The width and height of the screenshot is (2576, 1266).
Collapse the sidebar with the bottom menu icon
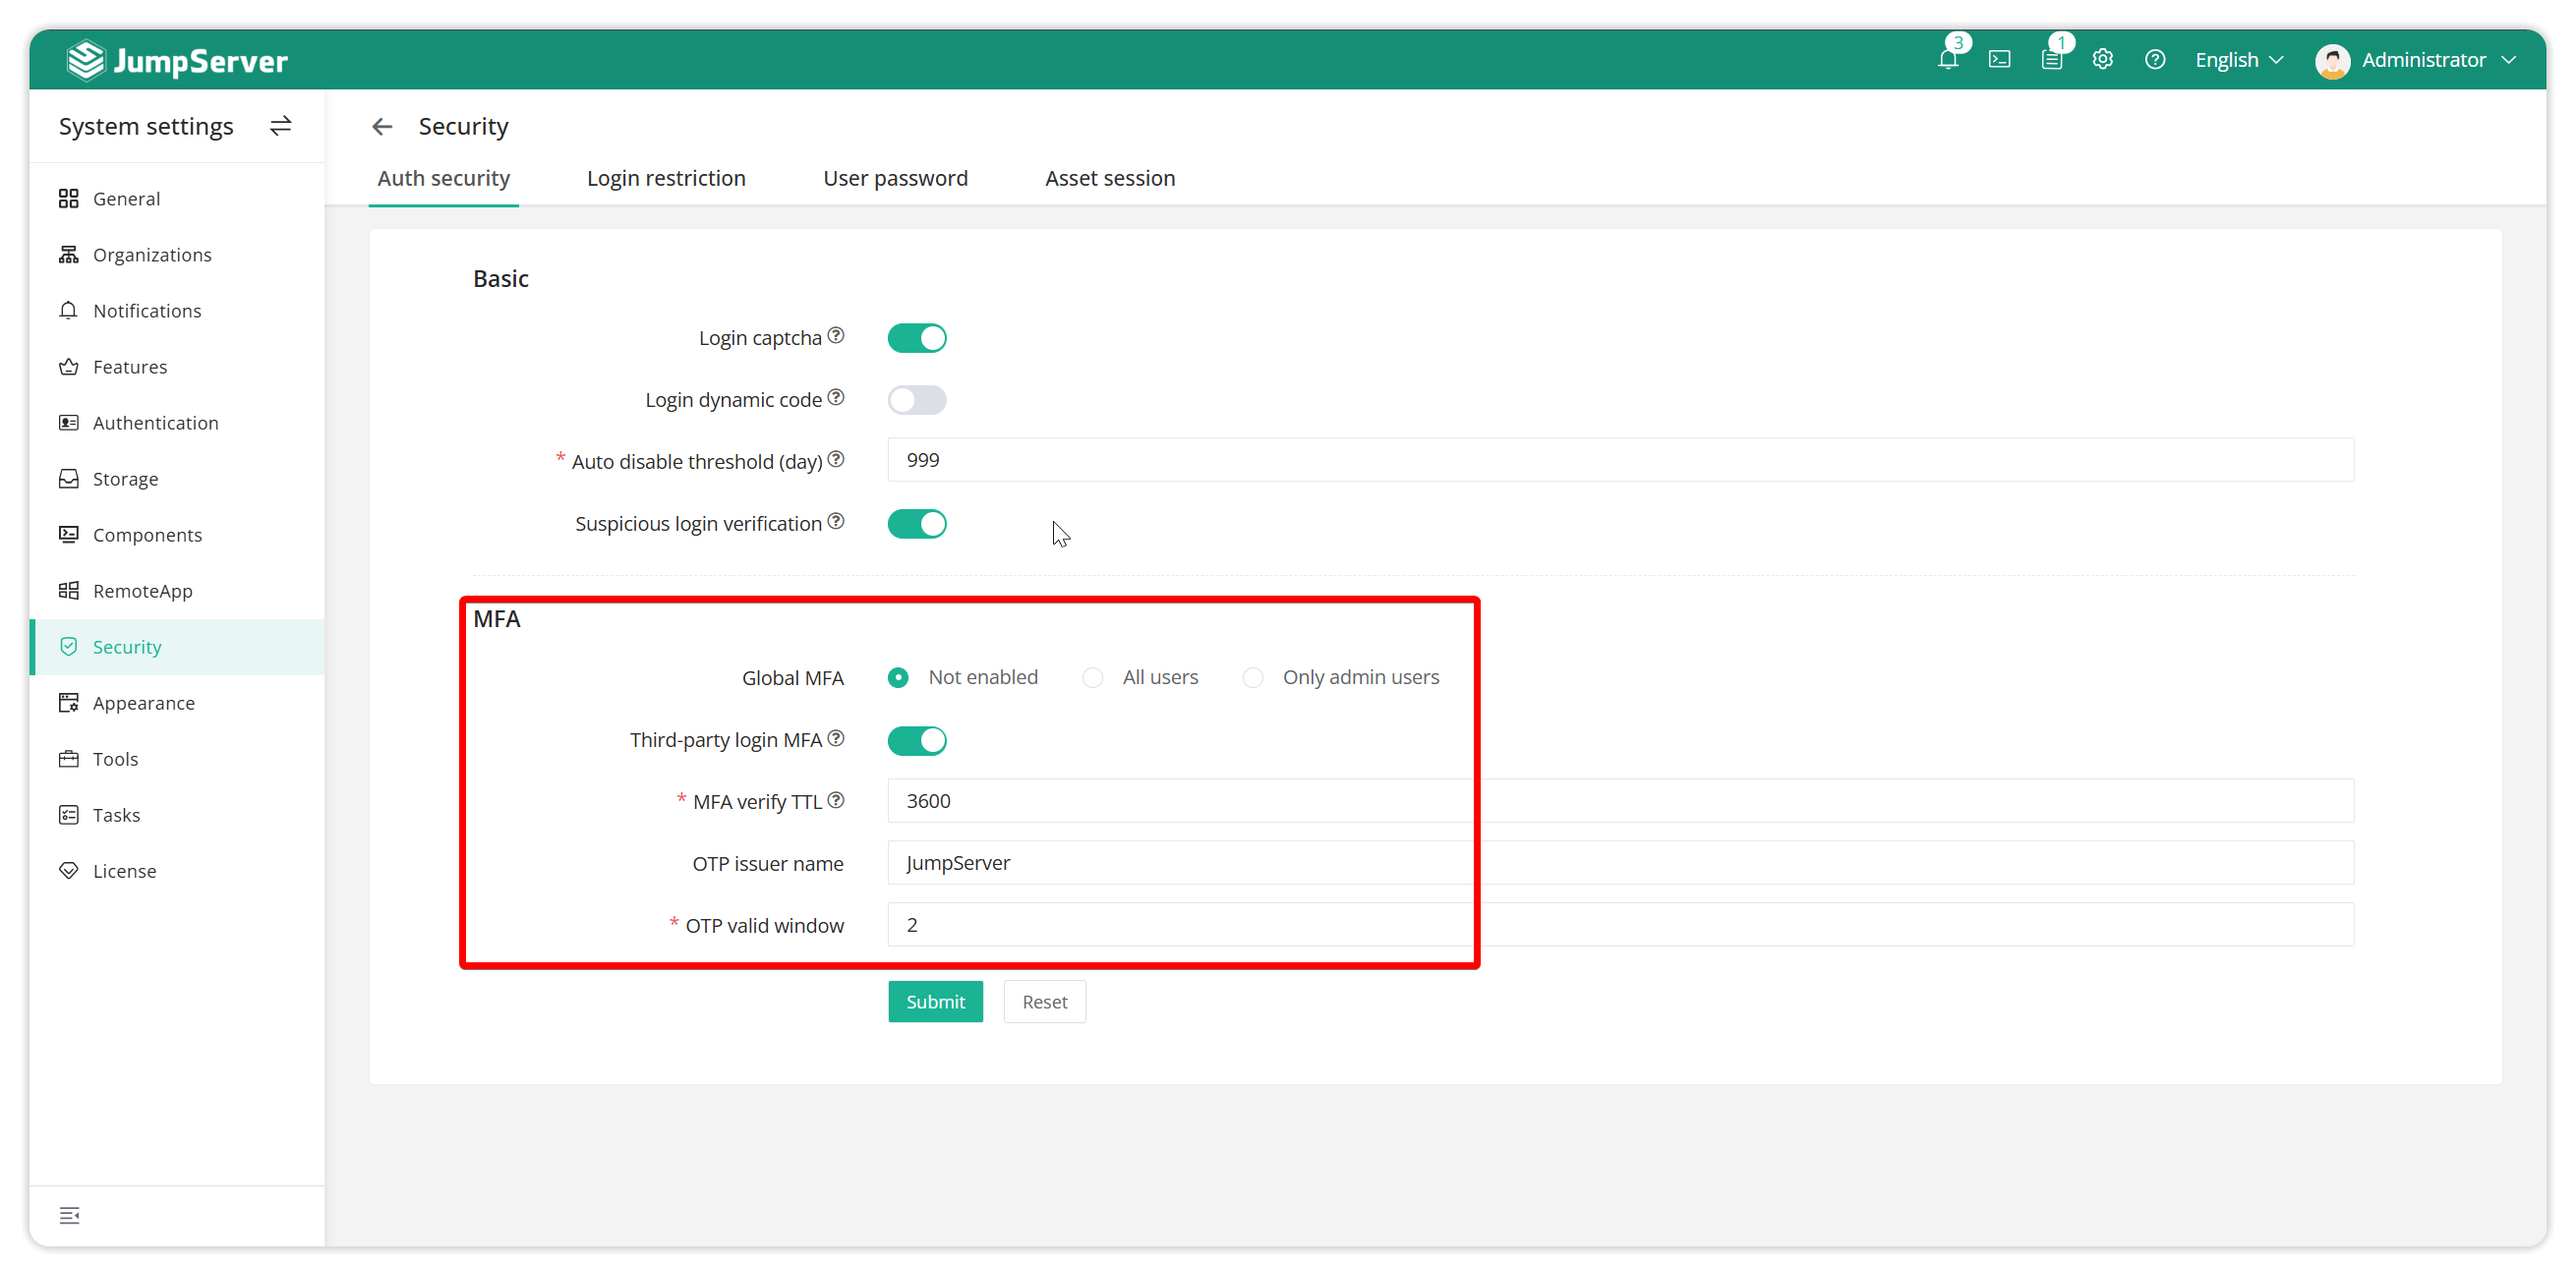coord(69,1215)
